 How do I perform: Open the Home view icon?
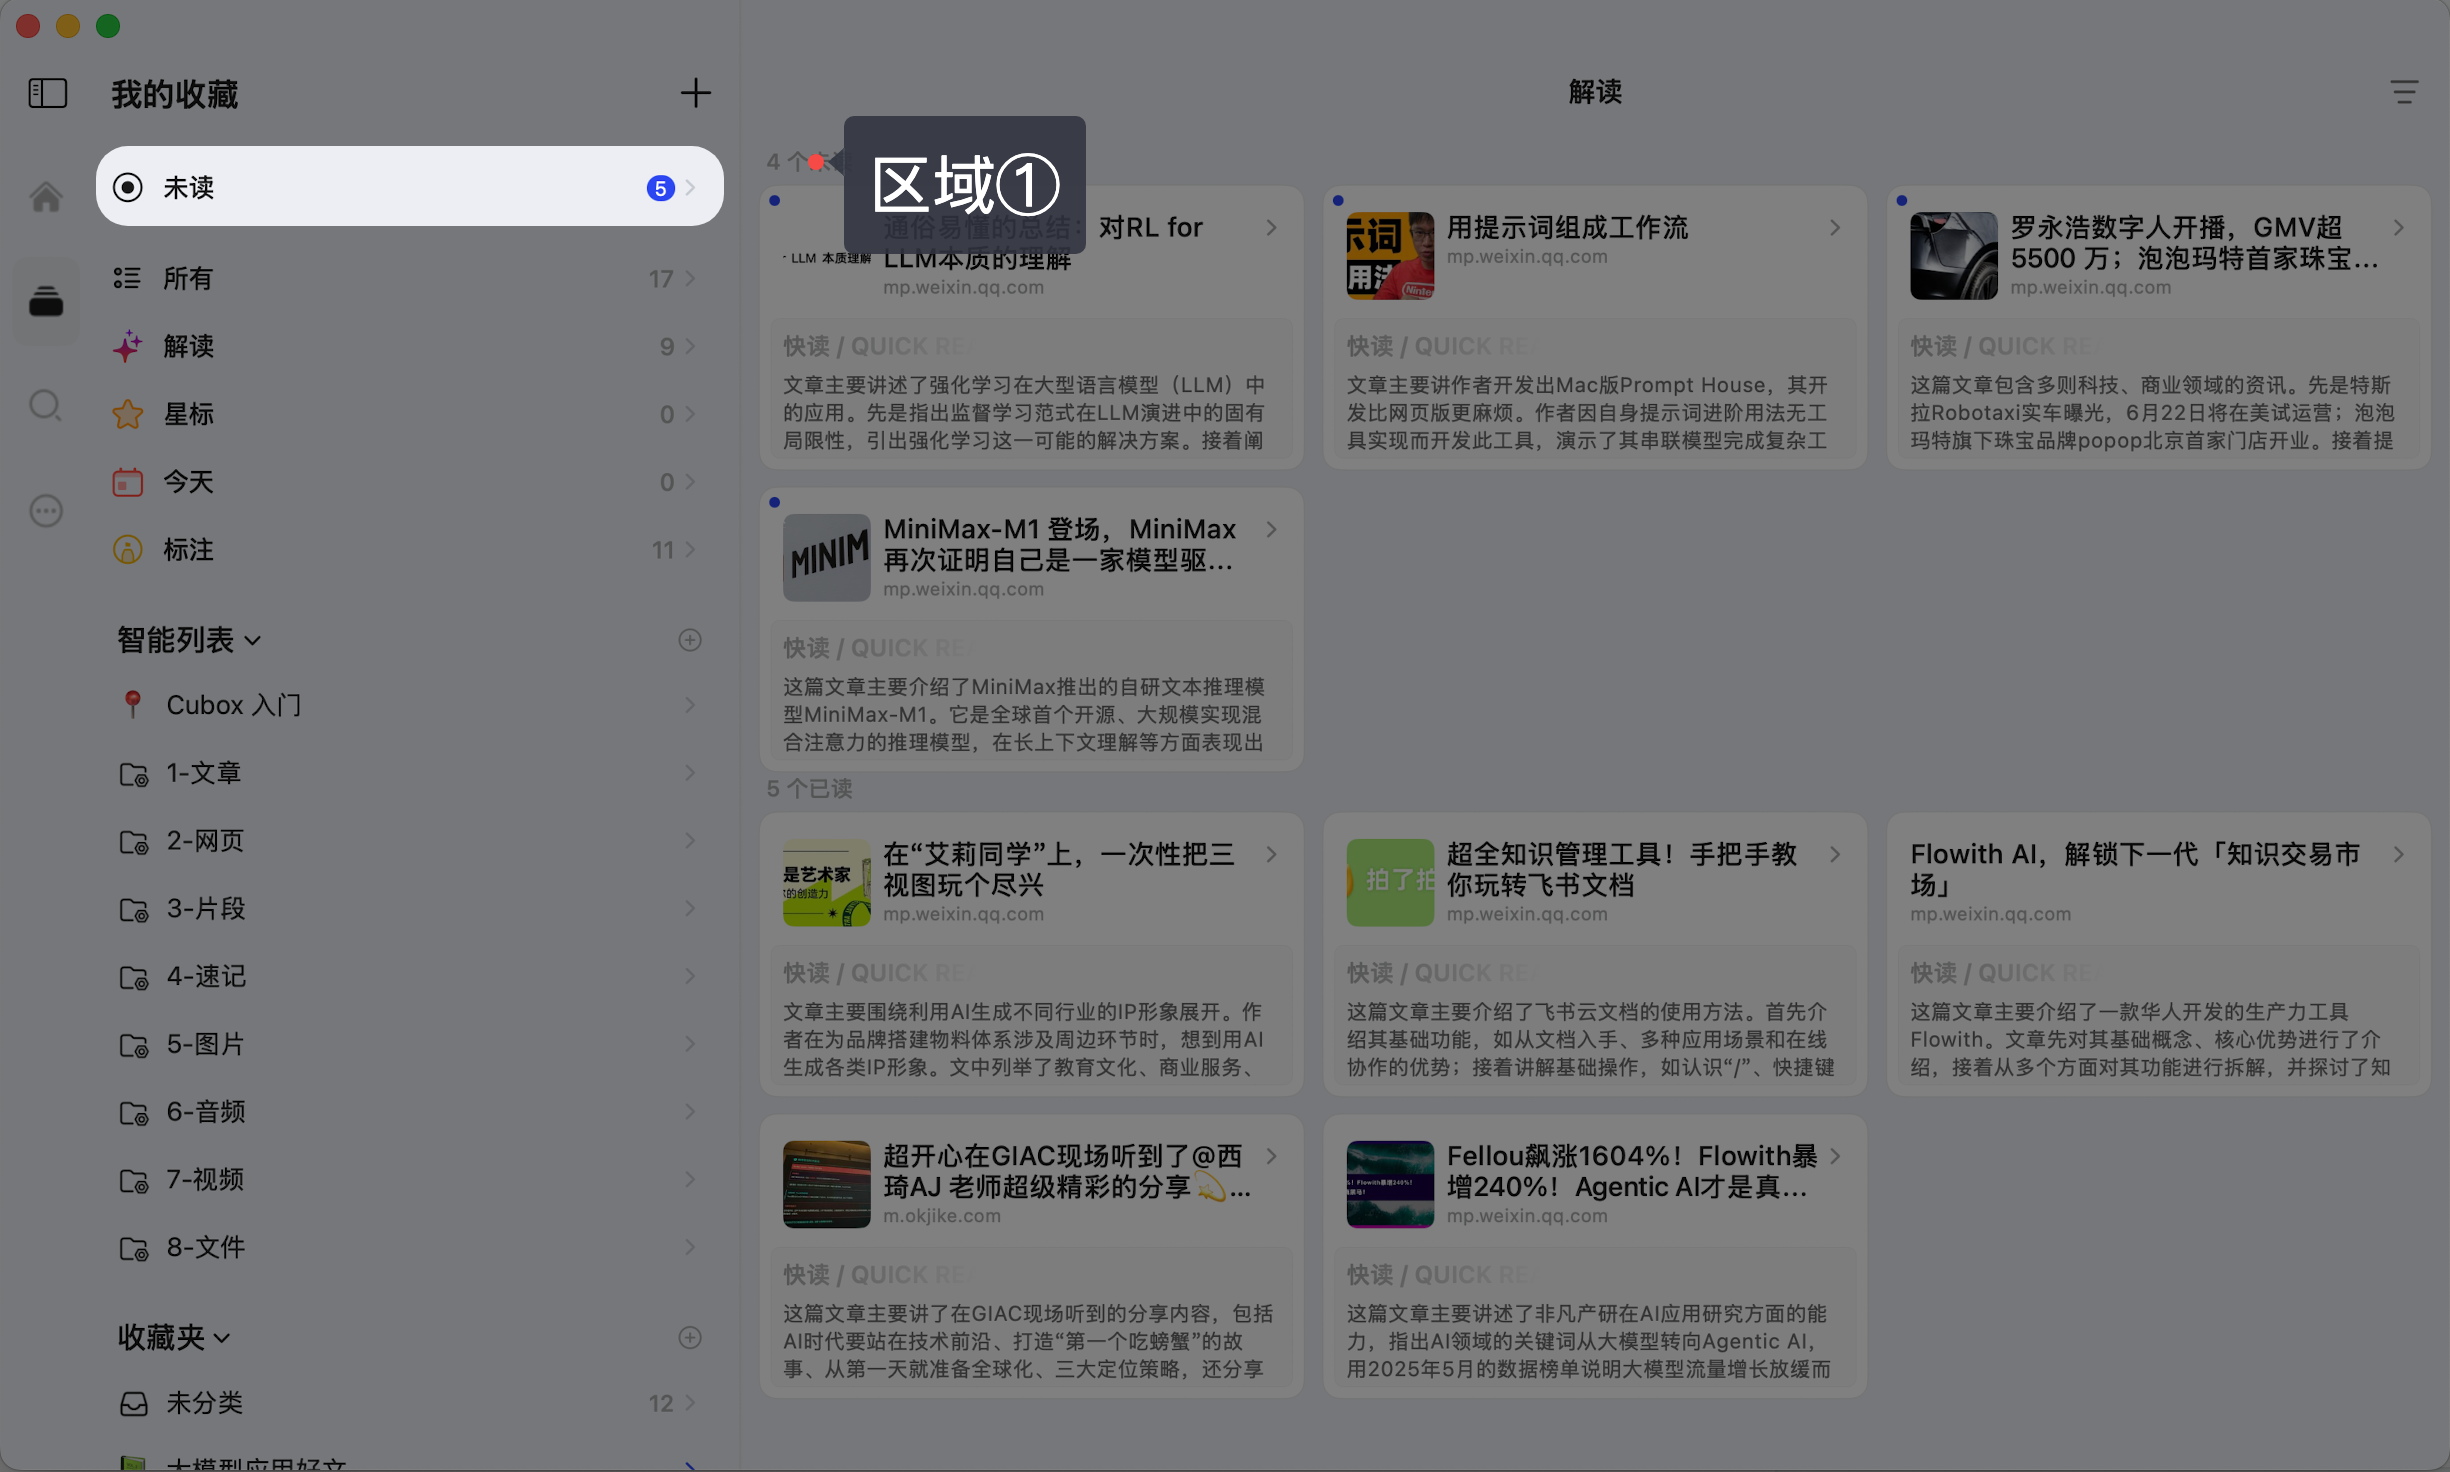click(46, 196)
